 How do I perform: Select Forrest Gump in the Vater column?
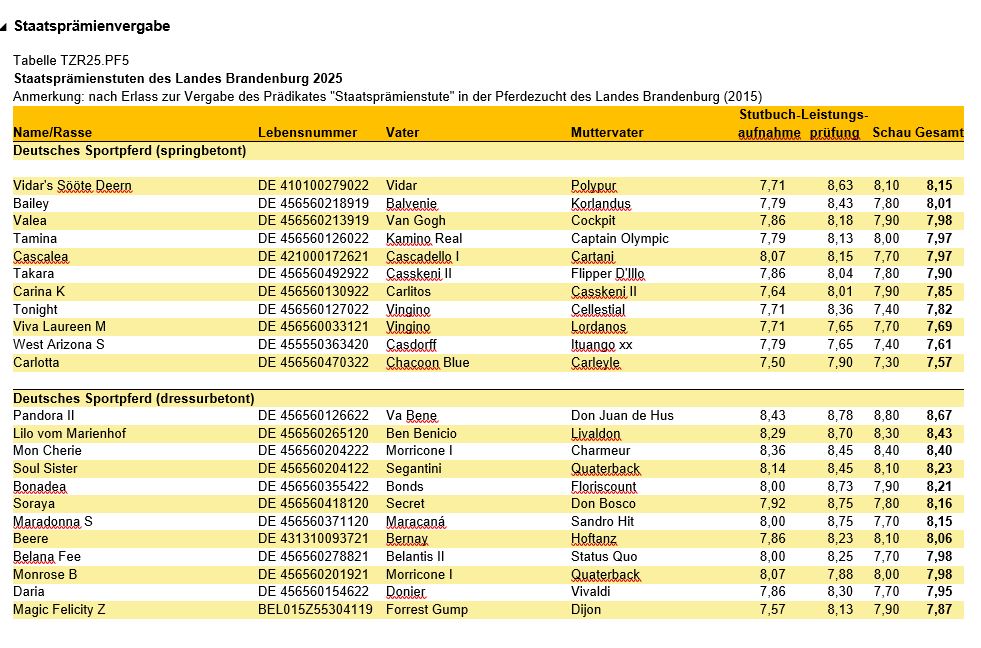point(427,609)
